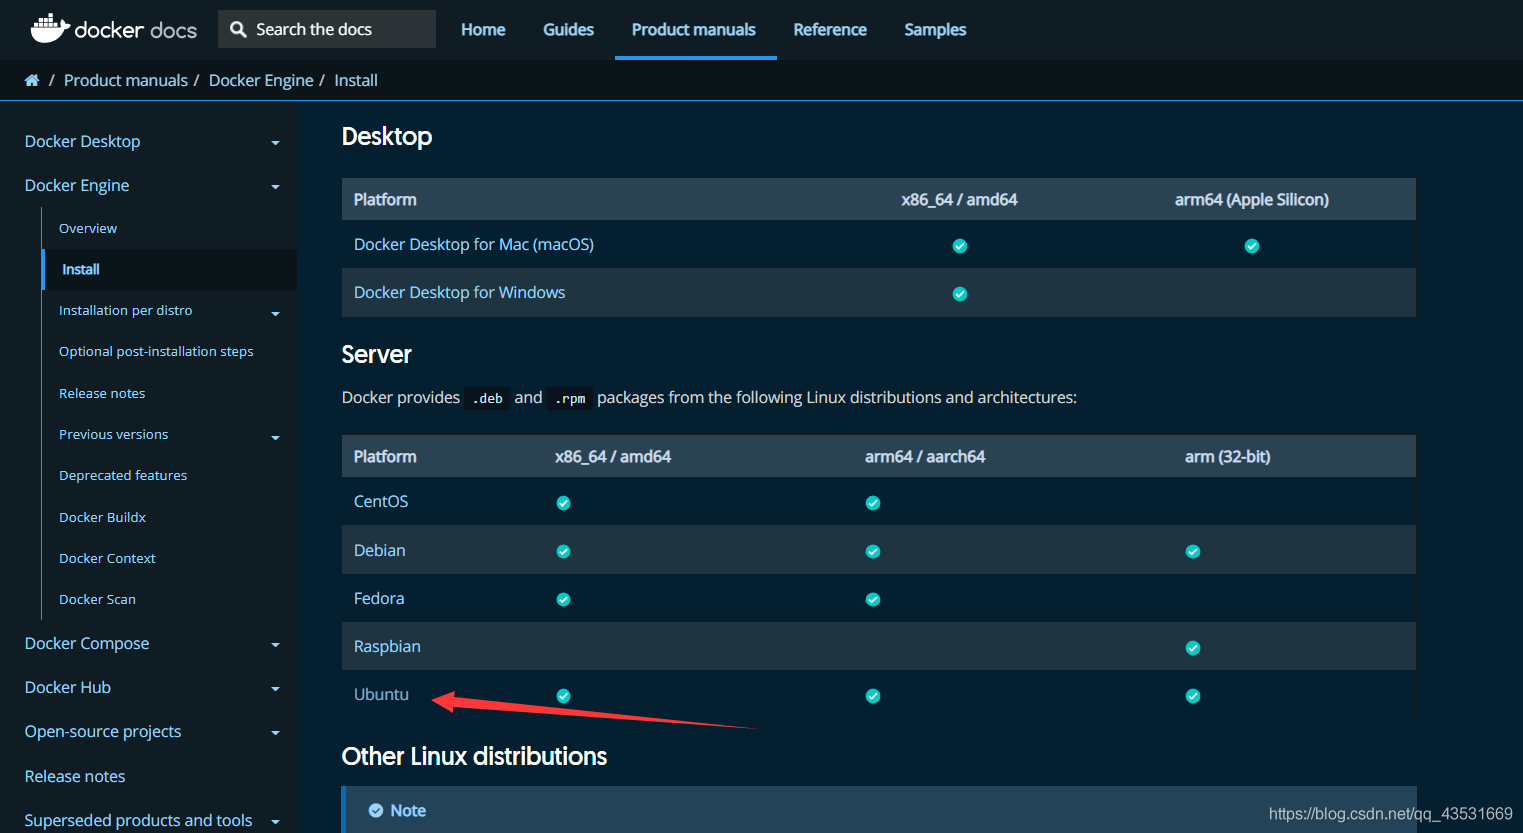Image resolution: width=1523 pixels, height=833 pixels.
Task: Open Docker Desktop for Mac (macOS) link
Action: [x=474, y=244]
